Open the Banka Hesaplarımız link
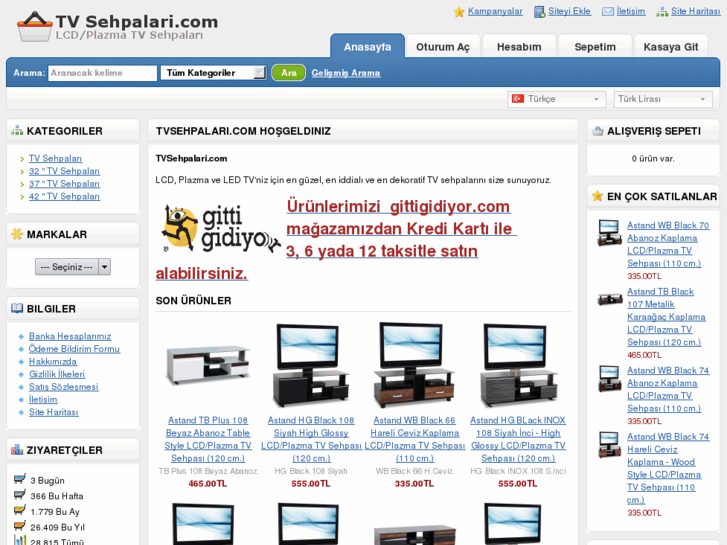Screen dimensions: 727x545 (70, 336)
